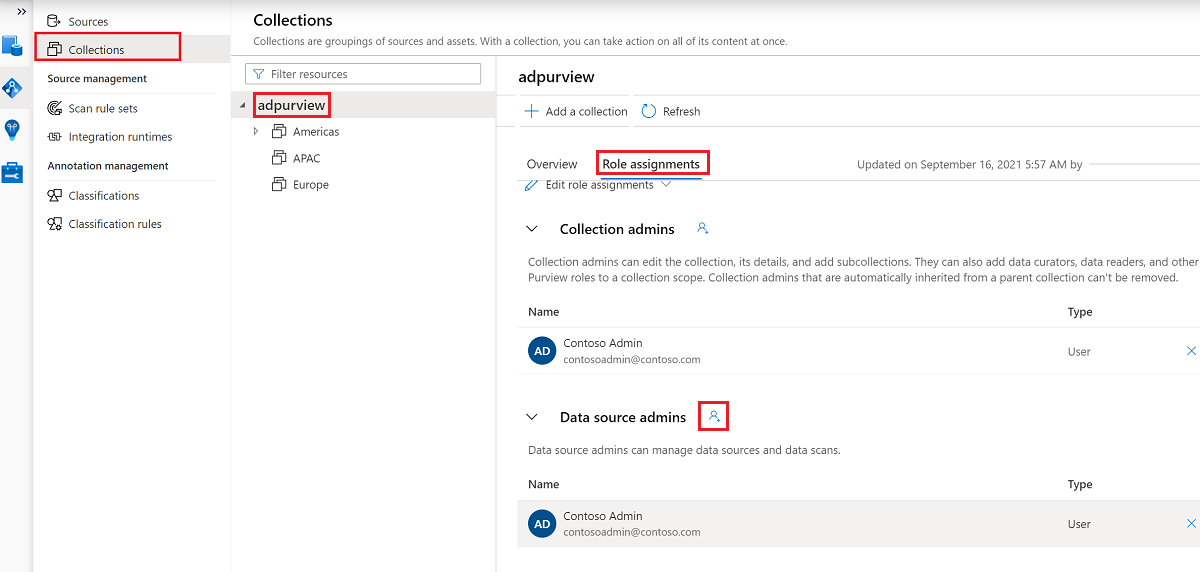Remove Contoso Admin from Collection admins
Image resolution: width=1200 pixels, height=572 pixels.
point(1191,351)
